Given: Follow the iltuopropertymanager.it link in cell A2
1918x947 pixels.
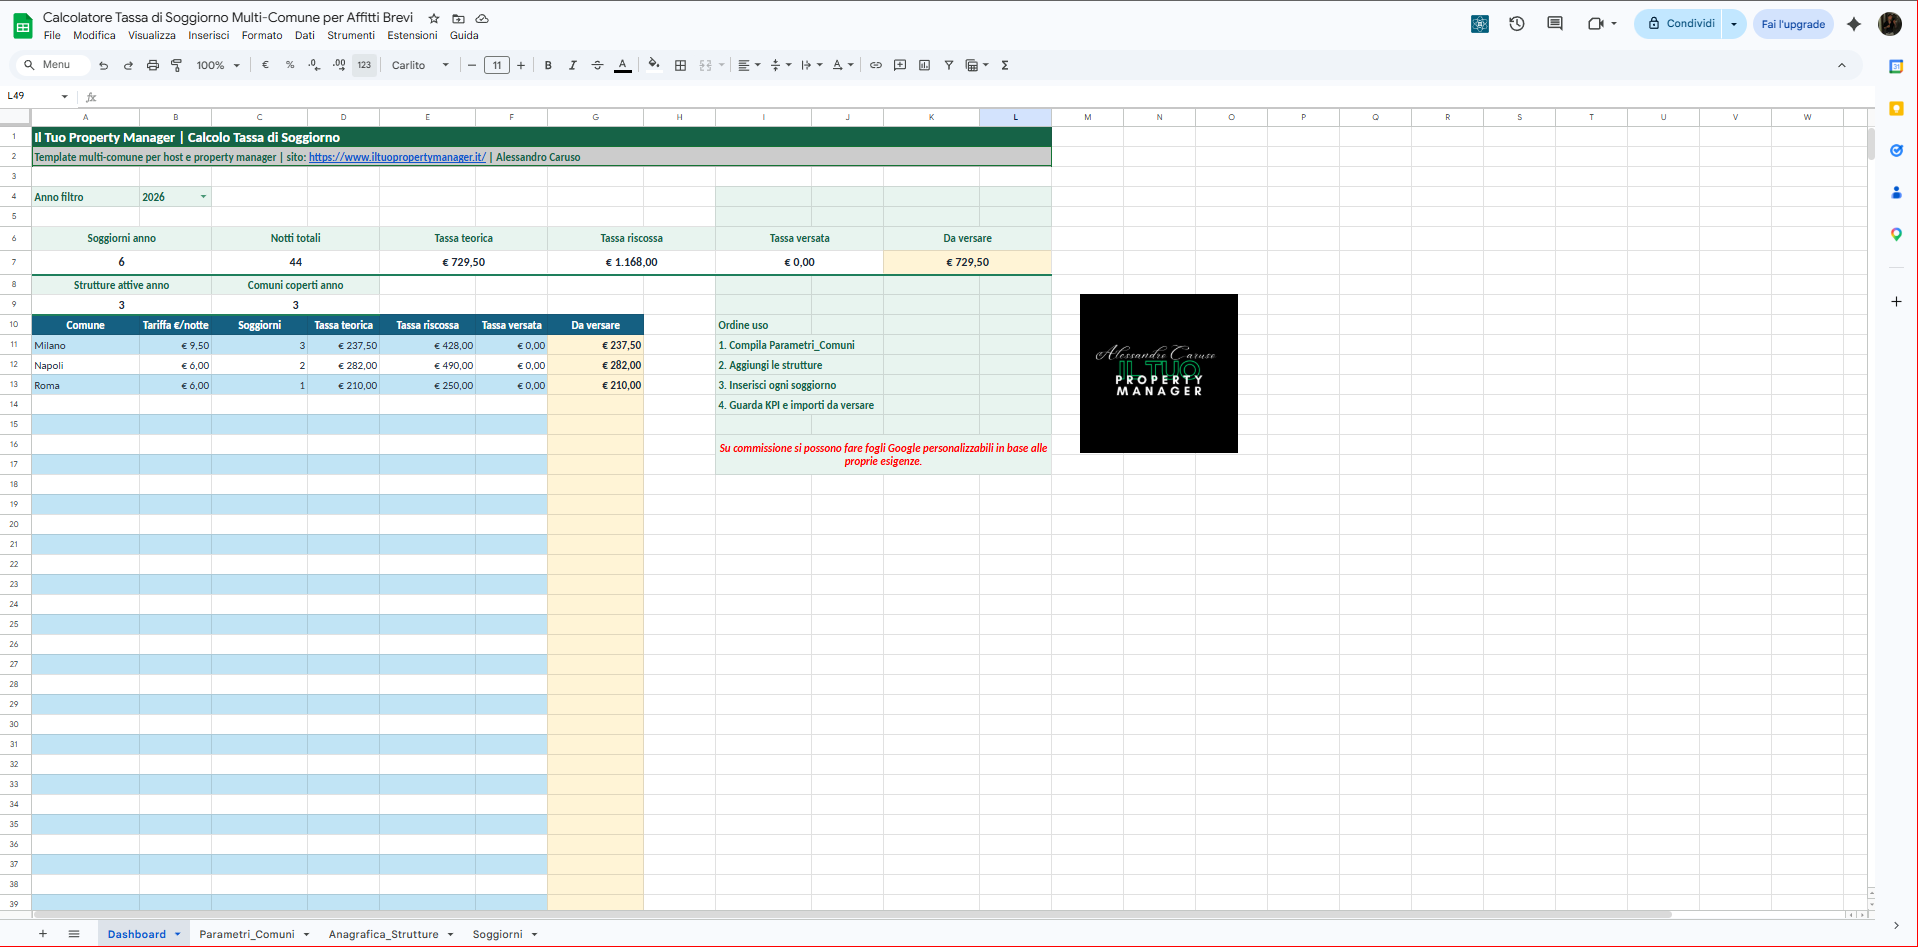Looking at the screenshot, I should pyautogui.click(x=396, y=157).
